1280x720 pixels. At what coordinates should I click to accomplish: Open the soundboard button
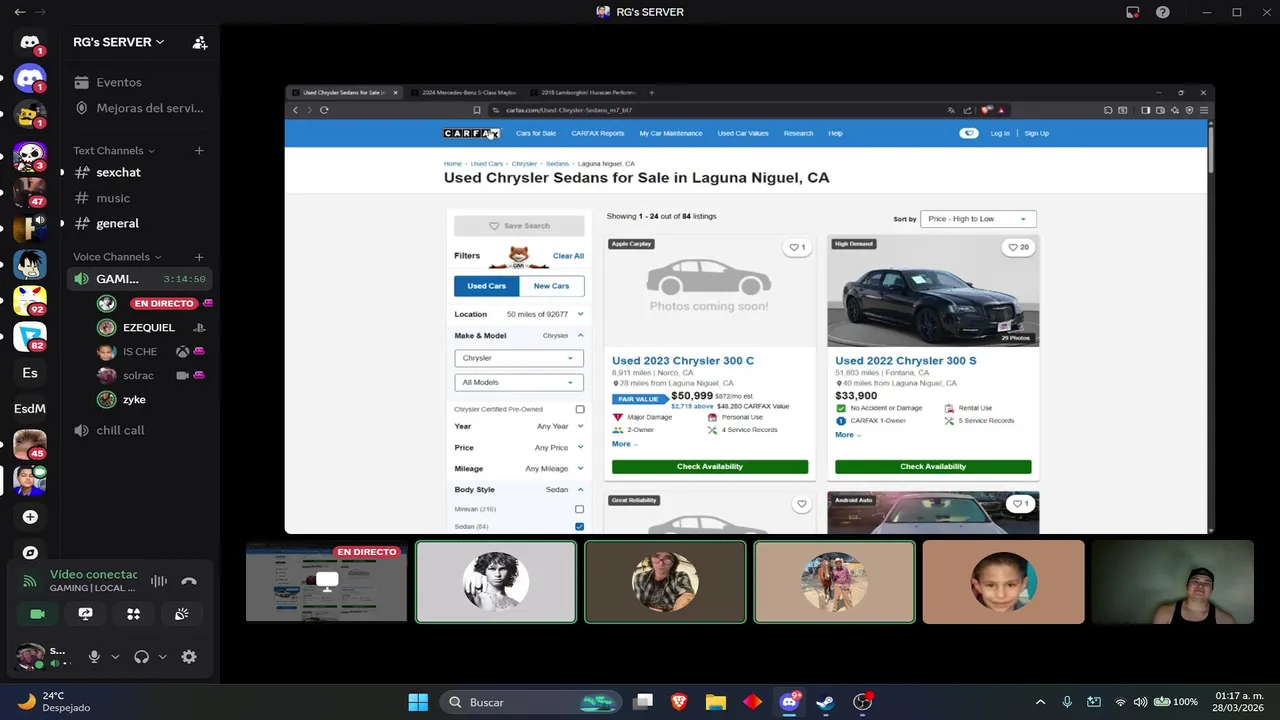(x=181, y=614)
